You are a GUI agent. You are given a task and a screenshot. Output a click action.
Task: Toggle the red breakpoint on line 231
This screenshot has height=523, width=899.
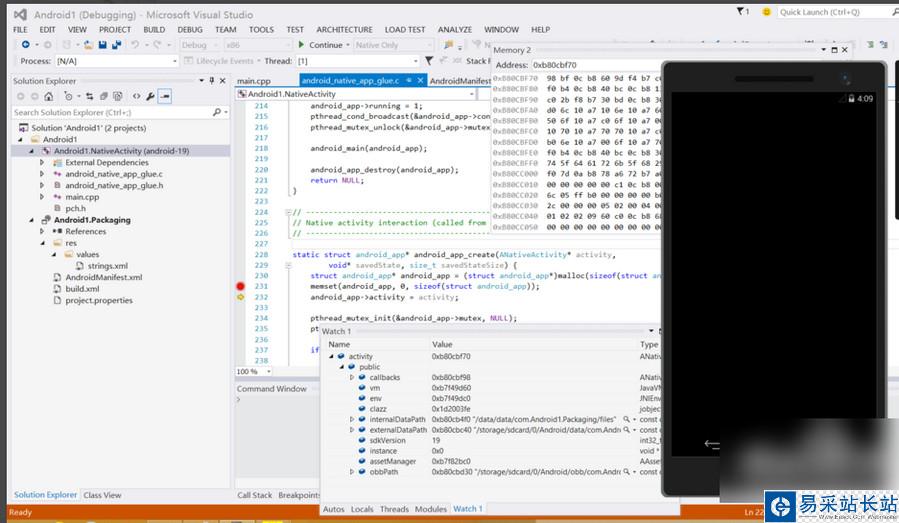pyautogui.click(x=240, y=286)
